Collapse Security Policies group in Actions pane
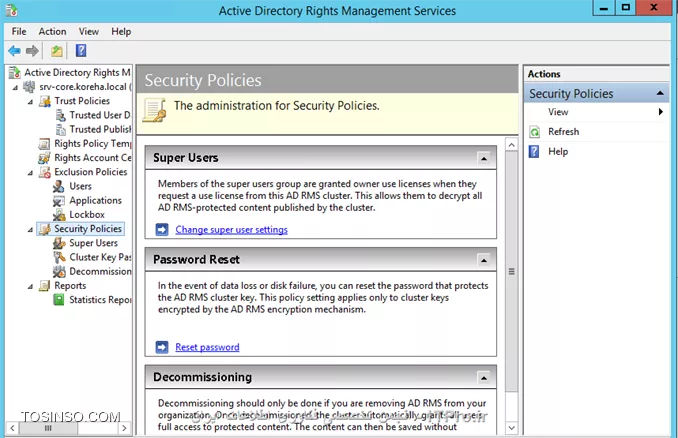The image size is (678, 438). 660,93
